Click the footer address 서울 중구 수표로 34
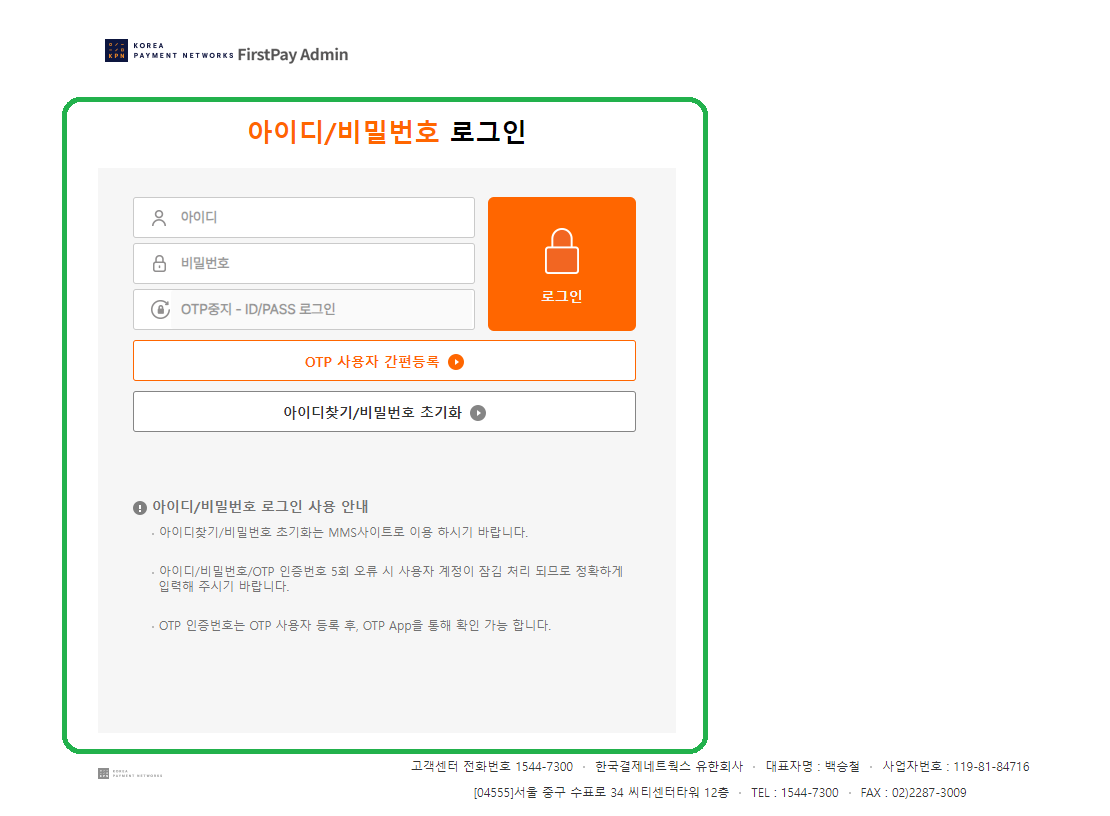 click(x=601, y=793)
